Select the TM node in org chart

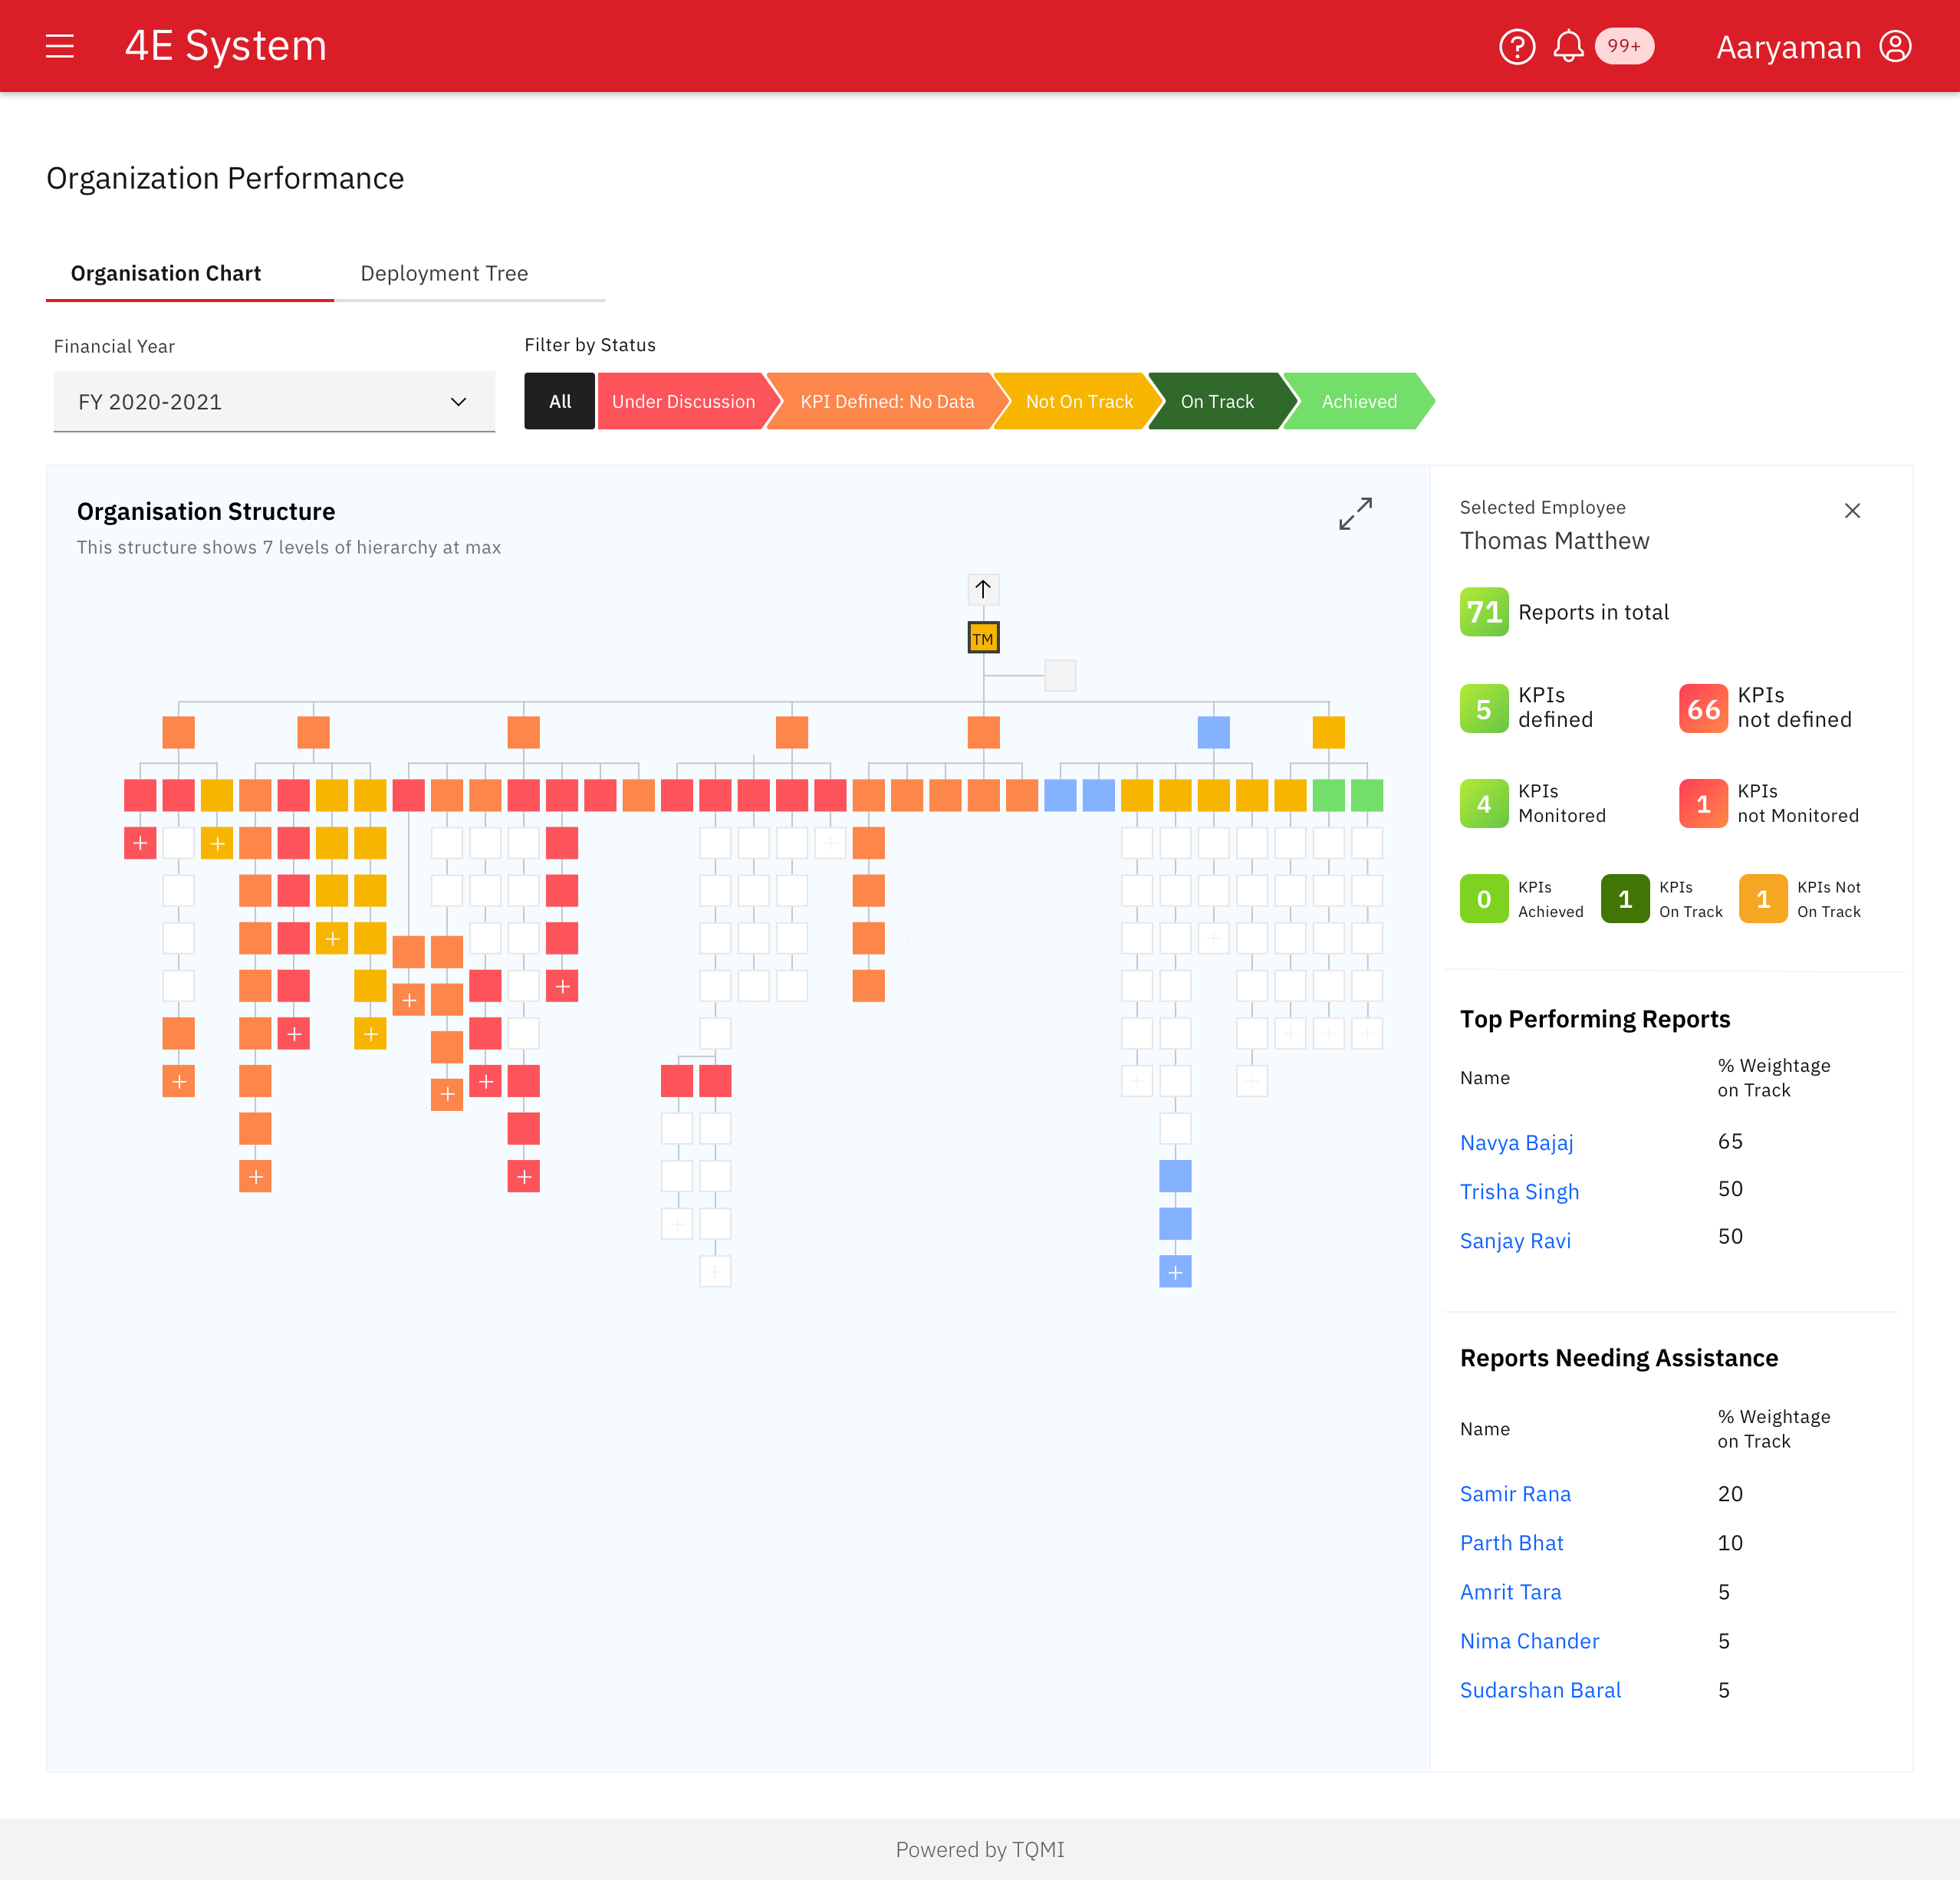pyautogui.click(x=983, y=638)
